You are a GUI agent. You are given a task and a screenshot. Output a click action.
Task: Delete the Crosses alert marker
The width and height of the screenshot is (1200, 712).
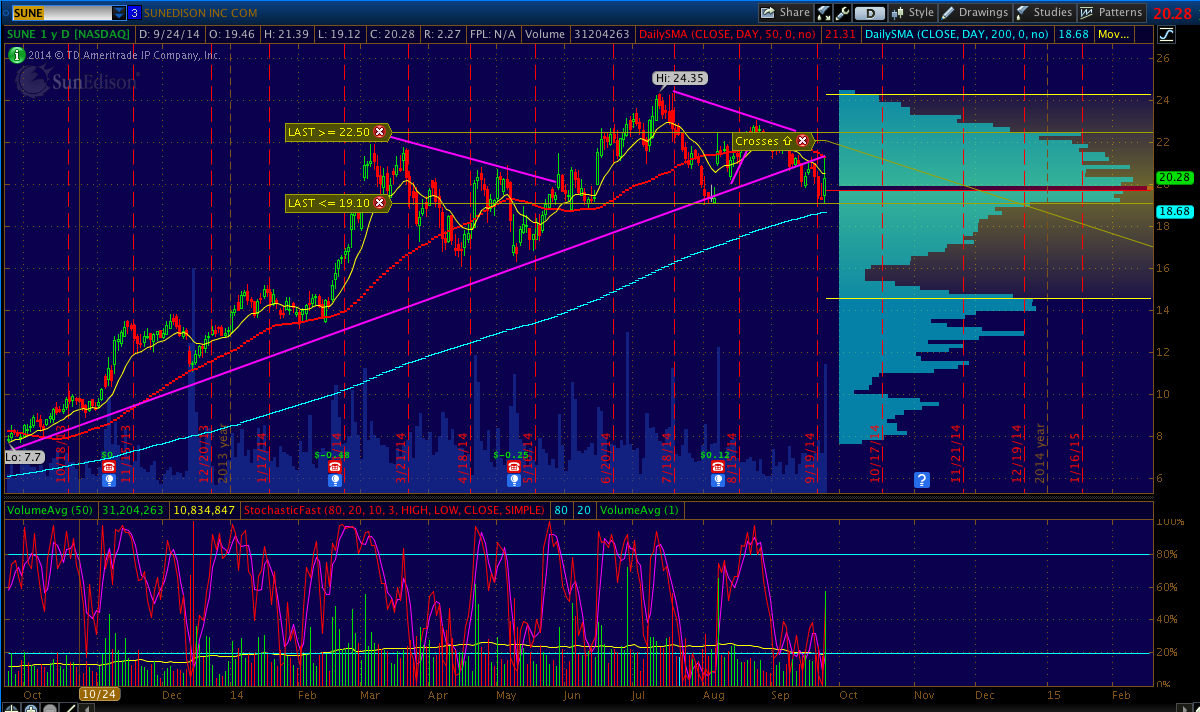click(x=802, y=141)
